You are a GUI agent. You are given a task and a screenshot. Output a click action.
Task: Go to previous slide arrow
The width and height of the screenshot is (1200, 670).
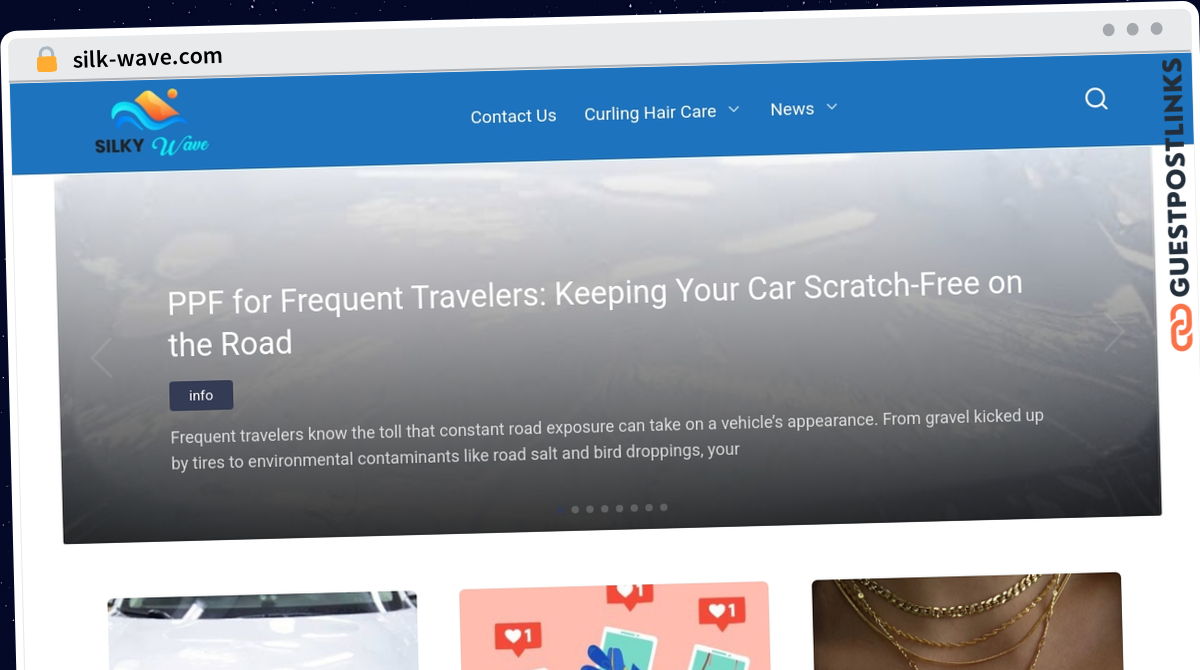(x=101, y=358)
